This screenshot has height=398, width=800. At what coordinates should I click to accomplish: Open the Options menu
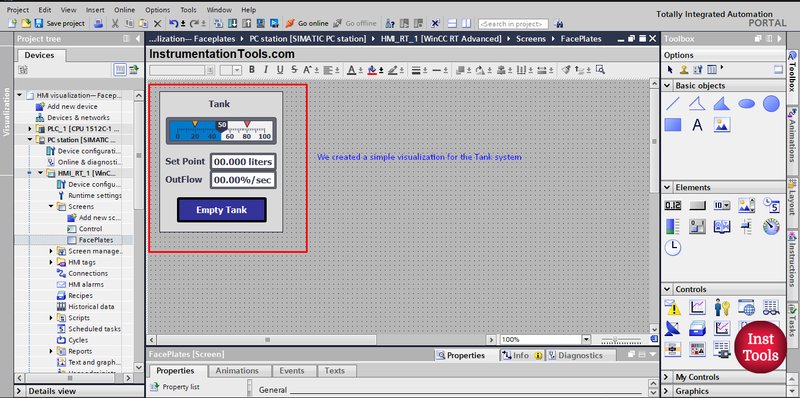tap(158, 10)
